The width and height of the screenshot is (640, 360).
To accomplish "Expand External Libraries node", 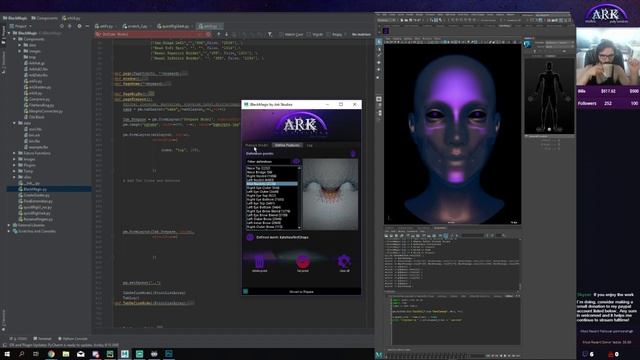I will click(9, 225).
